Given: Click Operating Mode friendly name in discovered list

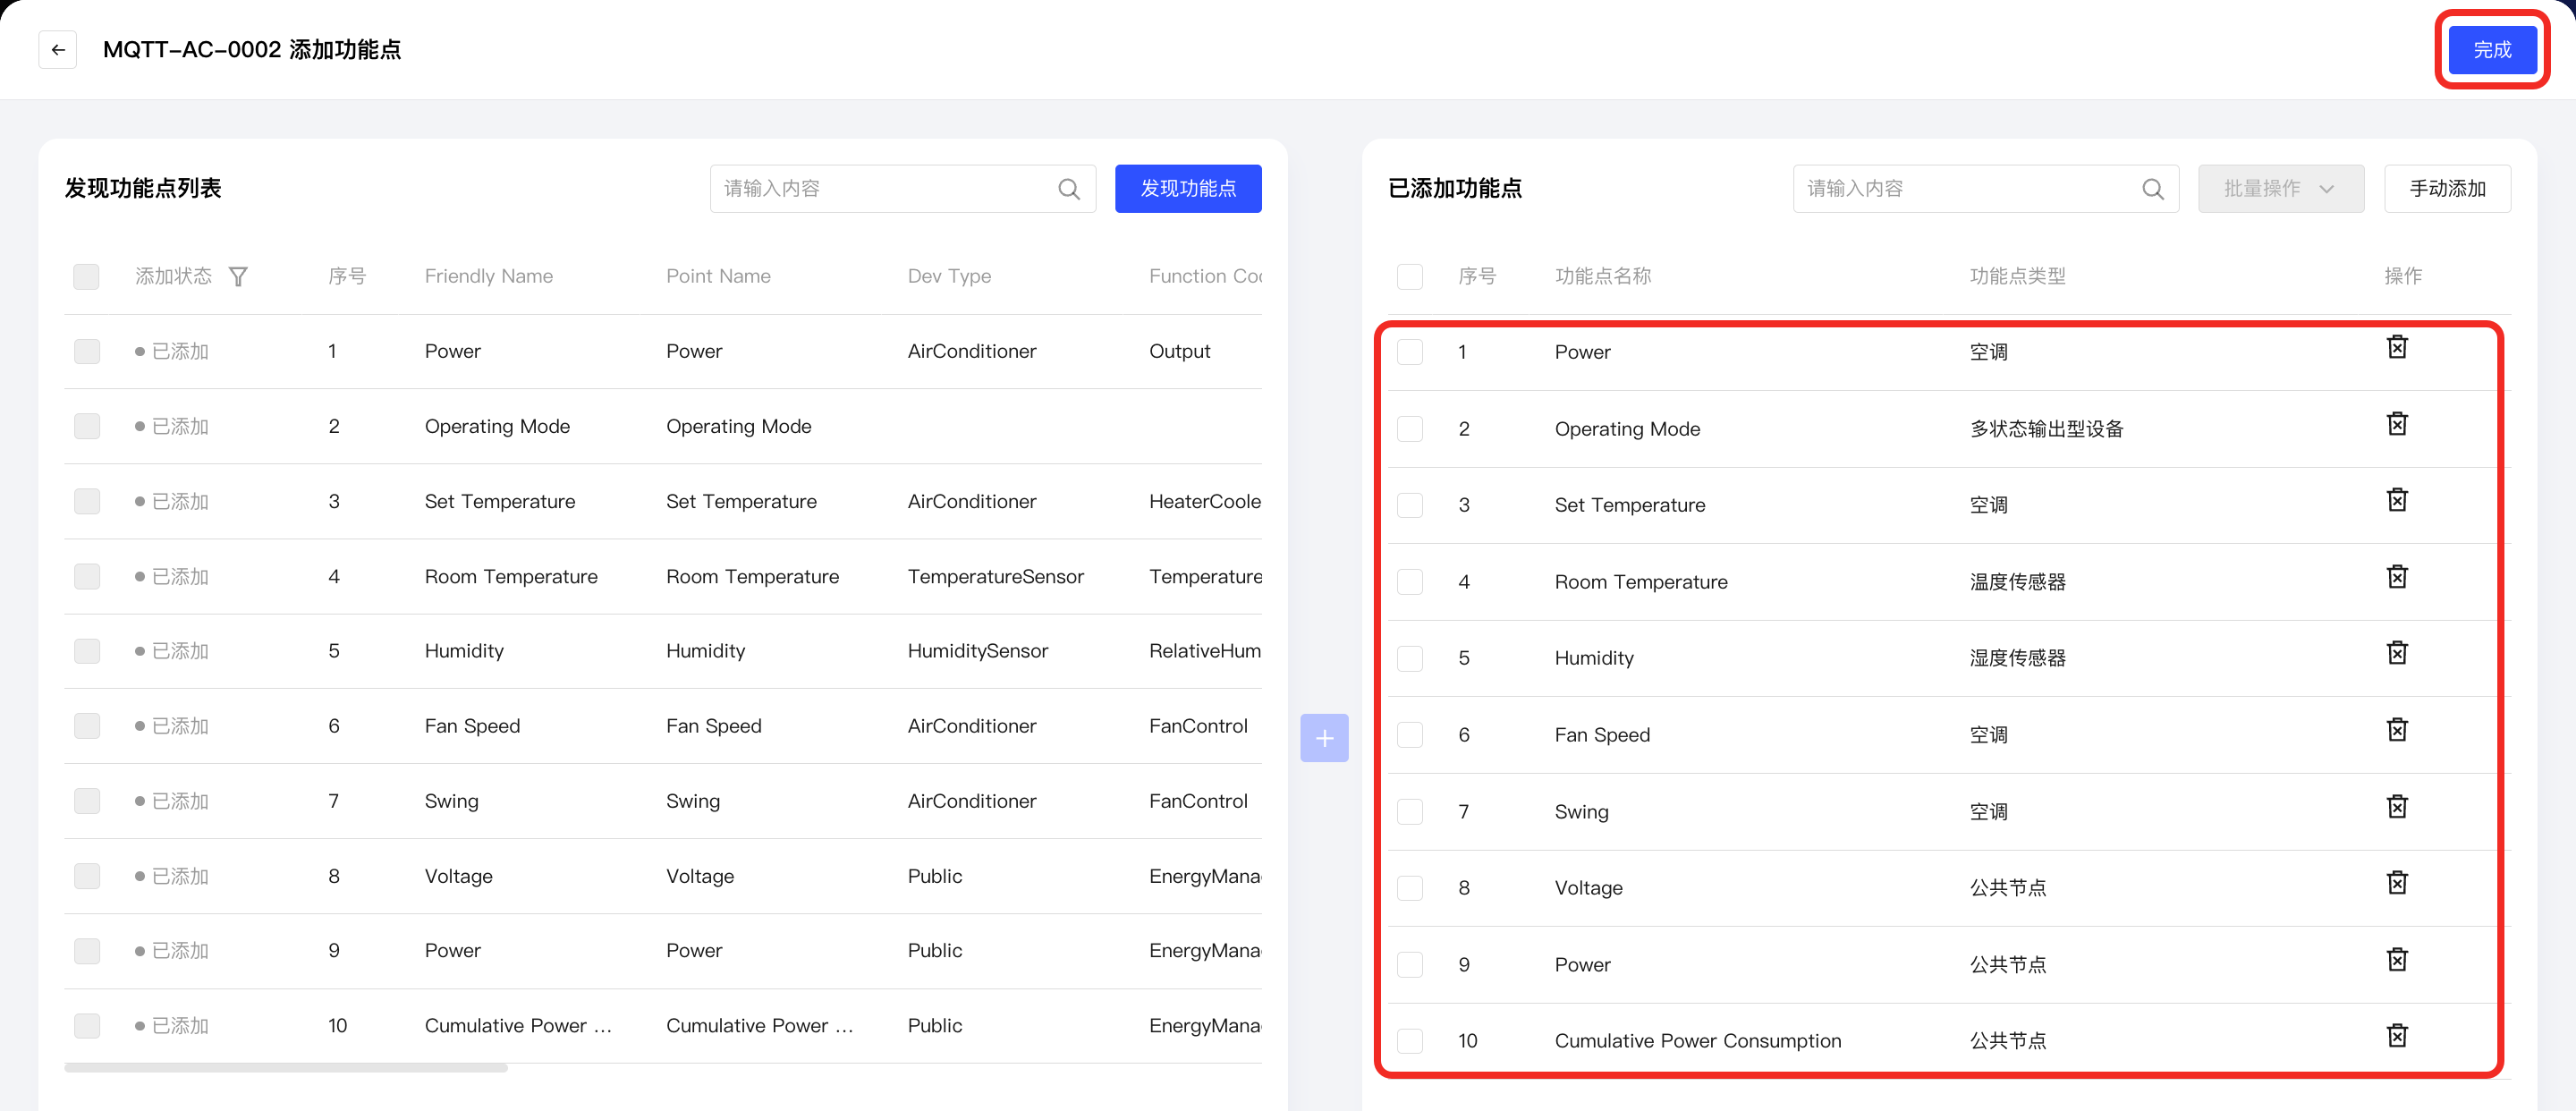Looking at the screenshot, I should pos(497,427).
